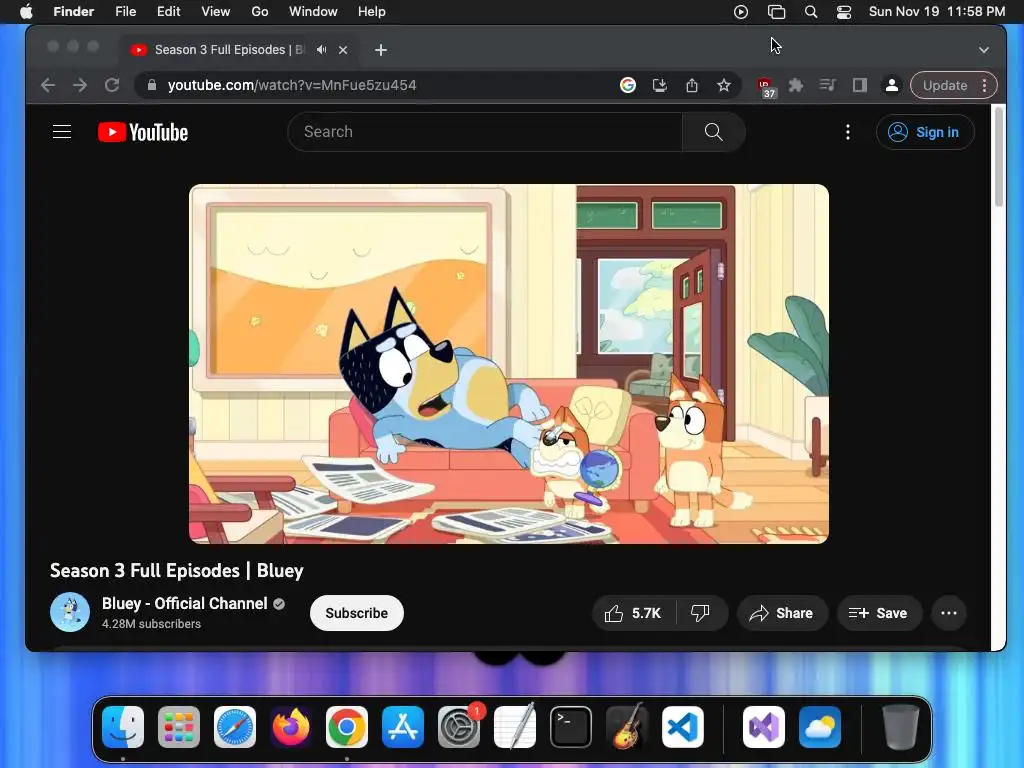Screen dimensions: 1024x768
Task: Share this page from address bar
Action: click(x=692, y=85)
